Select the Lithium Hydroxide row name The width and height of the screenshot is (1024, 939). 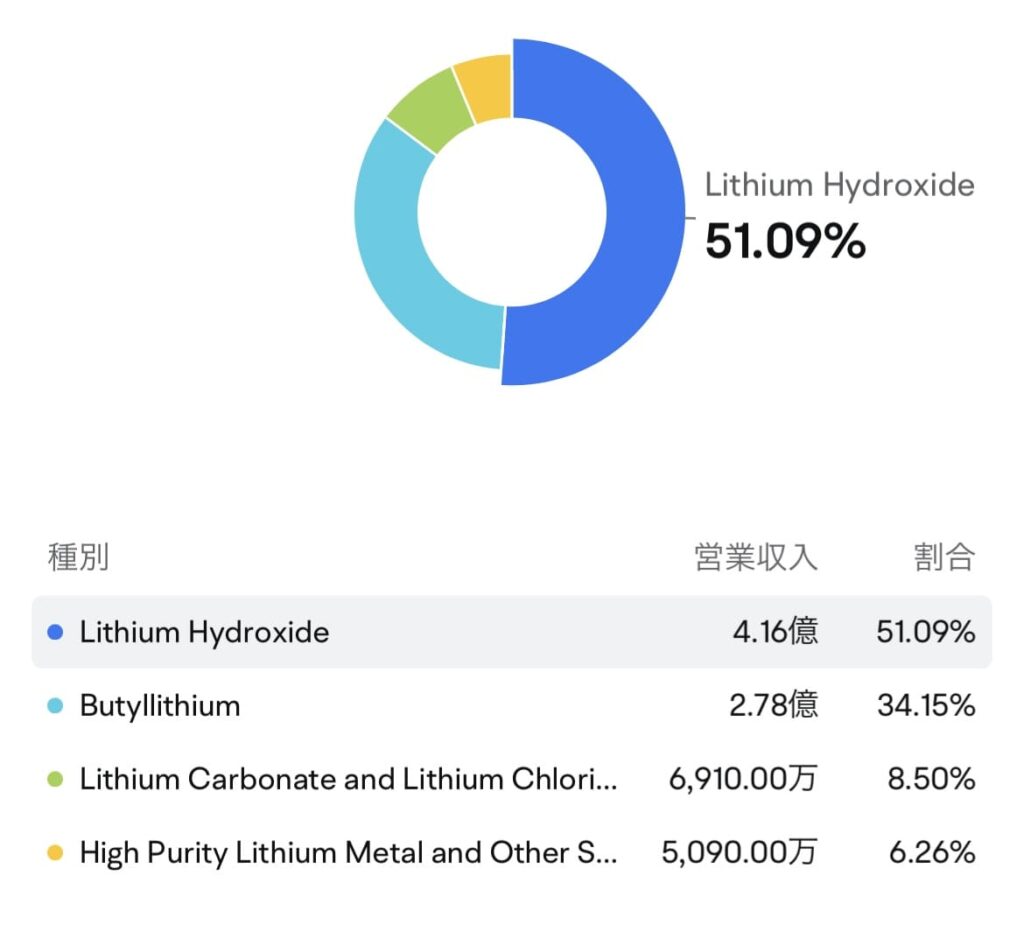pyautogui.click(x=204, y=632)
